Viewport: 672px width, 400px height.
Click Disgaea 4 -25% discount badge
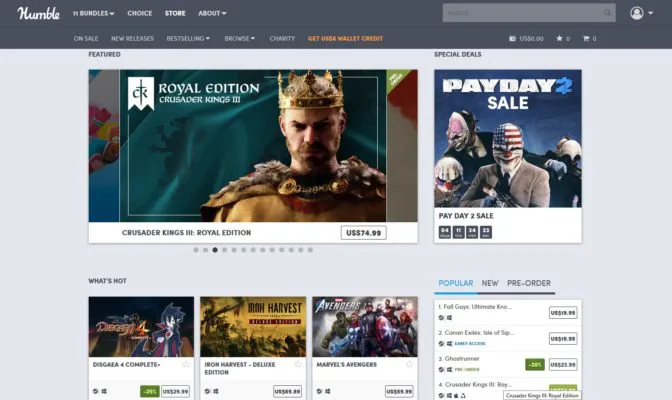pos(150,391)
